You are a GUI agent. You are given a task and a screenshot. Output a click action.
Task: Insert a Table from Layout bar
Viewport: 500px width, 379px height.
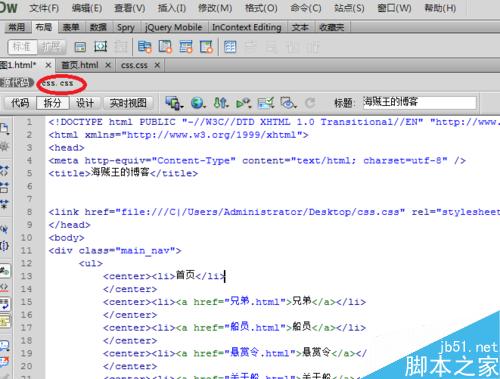point(230,47)
